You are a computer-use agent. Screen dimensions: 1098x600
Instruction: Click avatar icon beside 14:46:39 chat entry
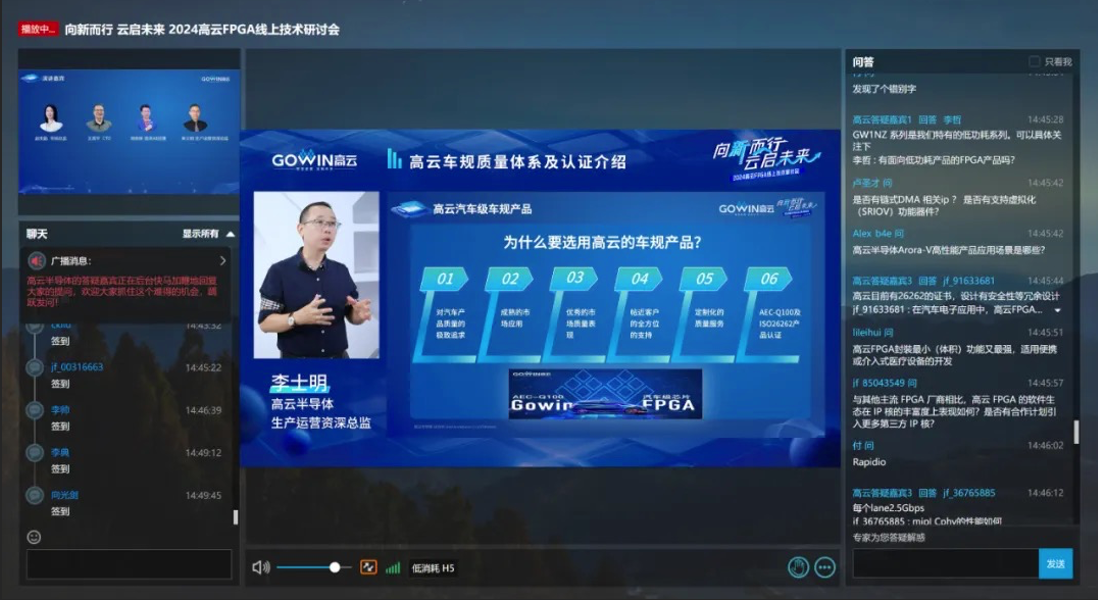pos(35,410)
